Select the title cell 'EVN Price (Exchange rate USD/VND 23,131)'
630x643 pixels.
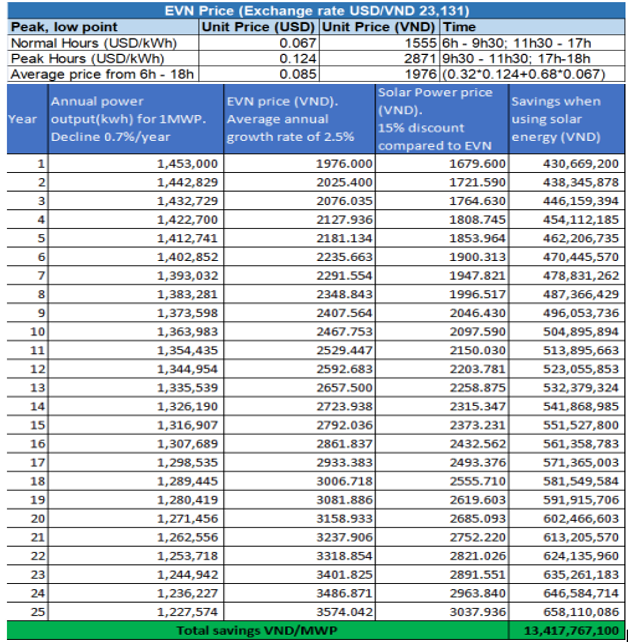(316, 11)
